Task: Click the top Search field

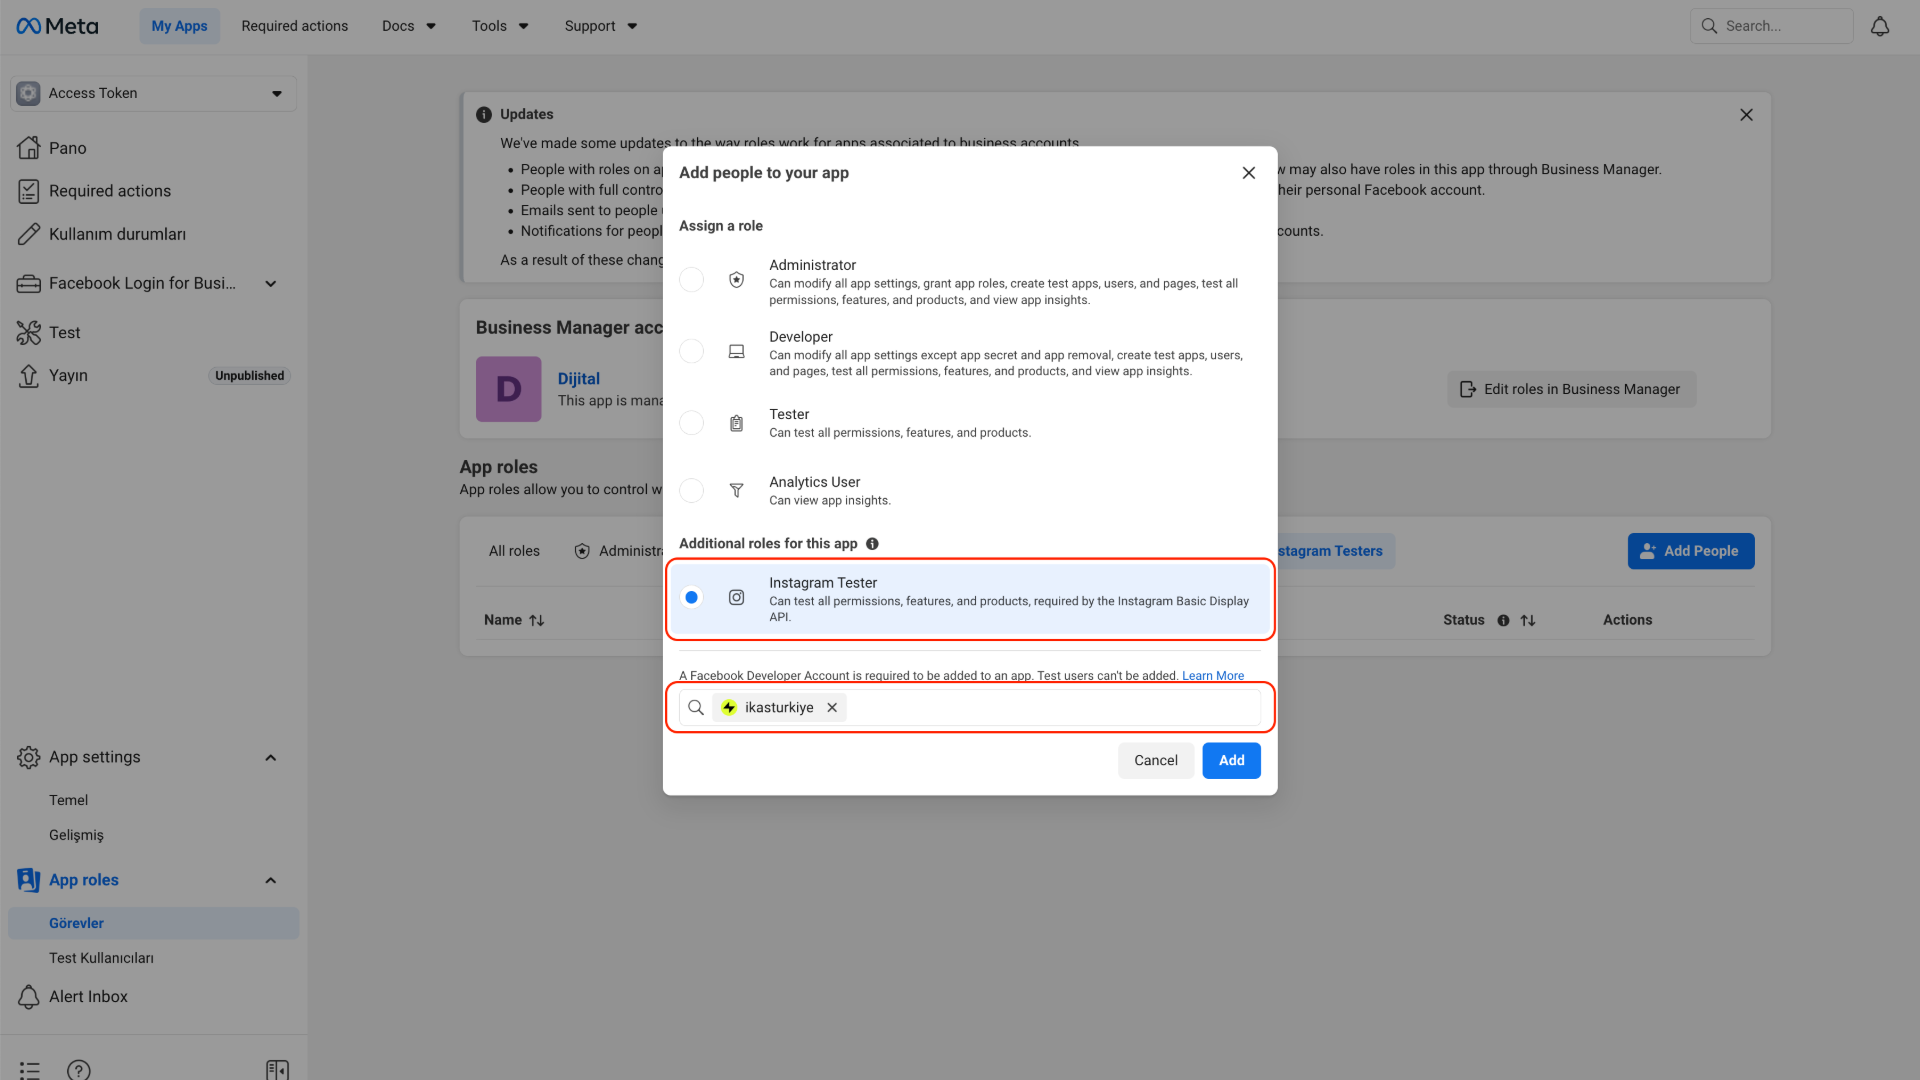Action: point(1771,26)
